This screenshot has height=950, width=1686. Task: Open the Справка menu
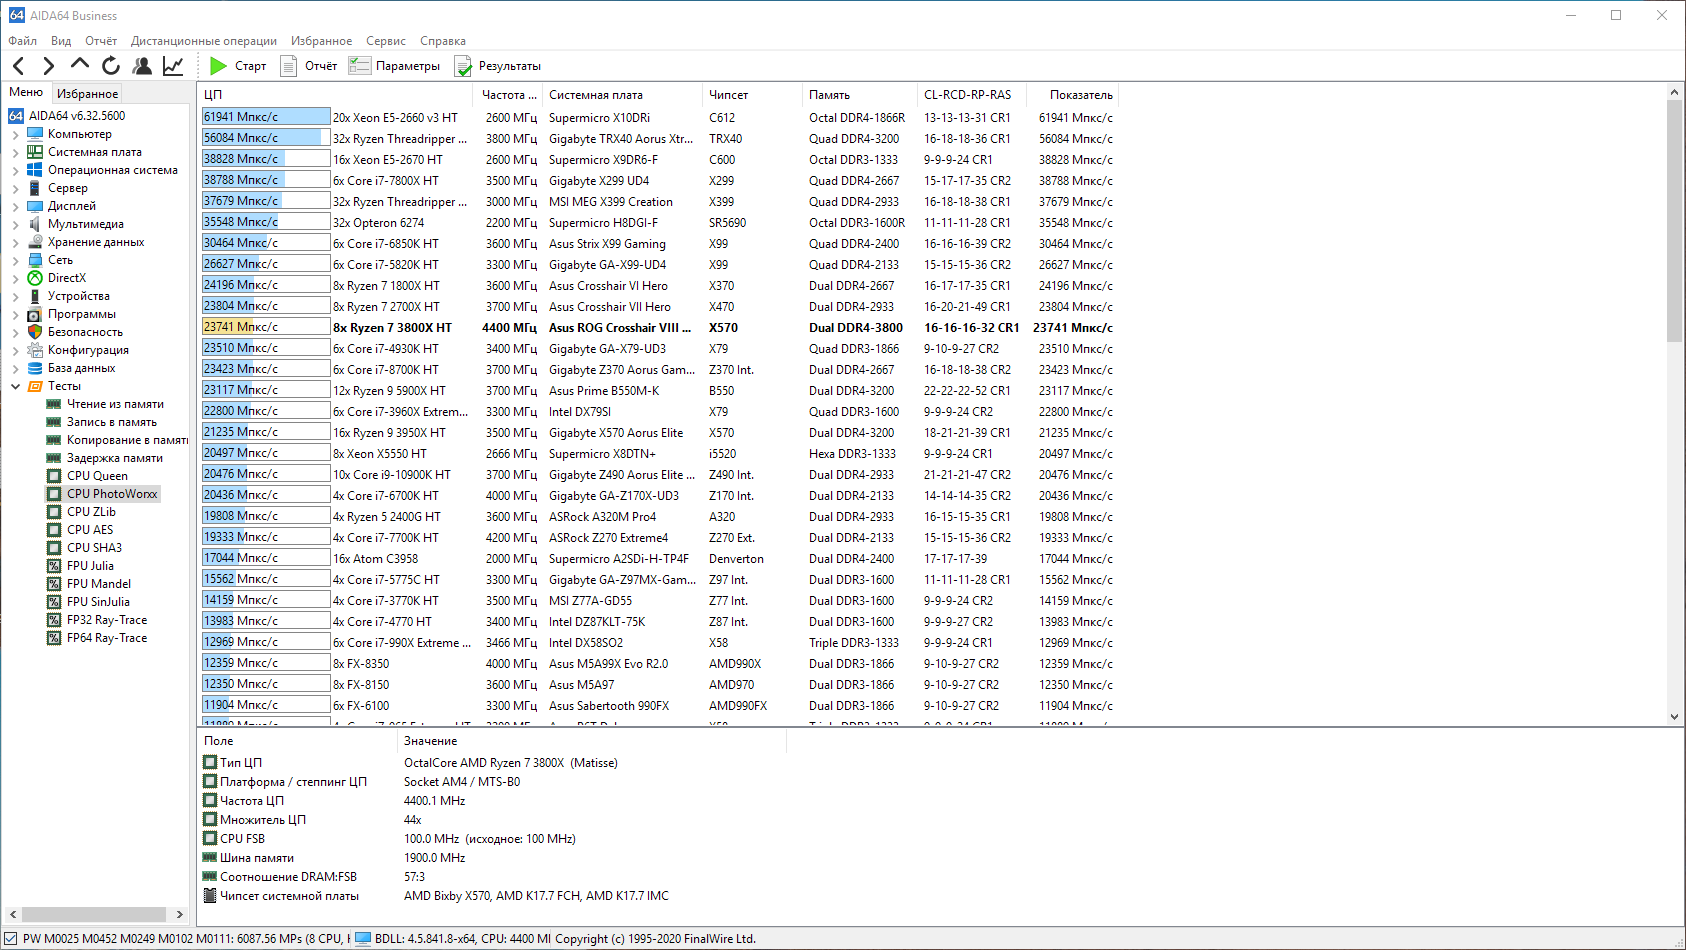[443, 41]
